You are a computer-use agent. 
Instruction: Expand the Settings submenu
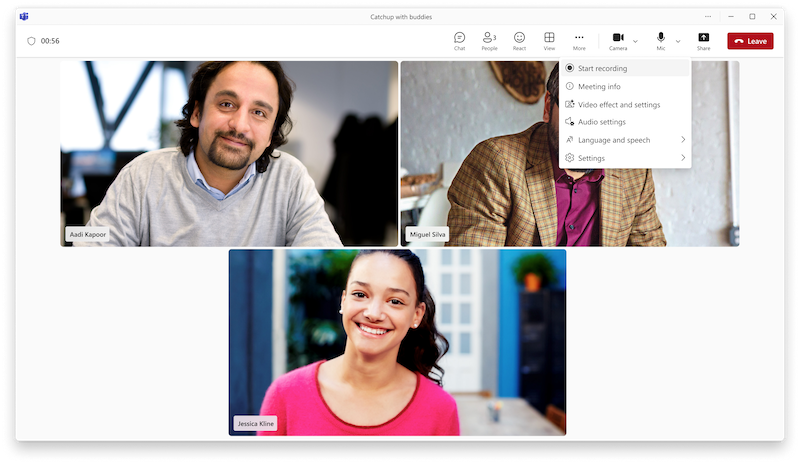[625, 158]
